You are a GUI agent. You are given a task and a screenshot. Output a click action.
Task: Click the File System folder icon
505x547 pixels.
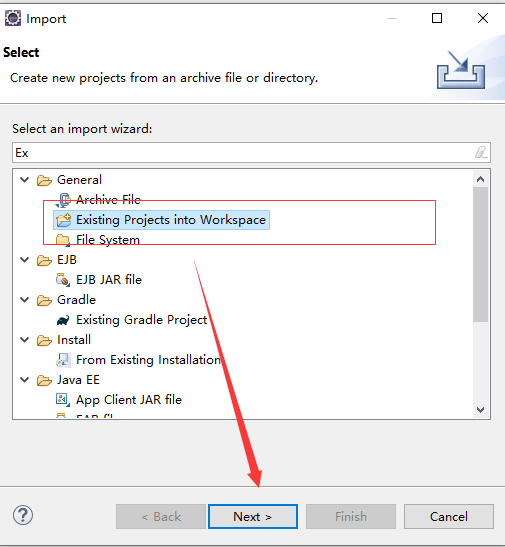tap(63, 240)
